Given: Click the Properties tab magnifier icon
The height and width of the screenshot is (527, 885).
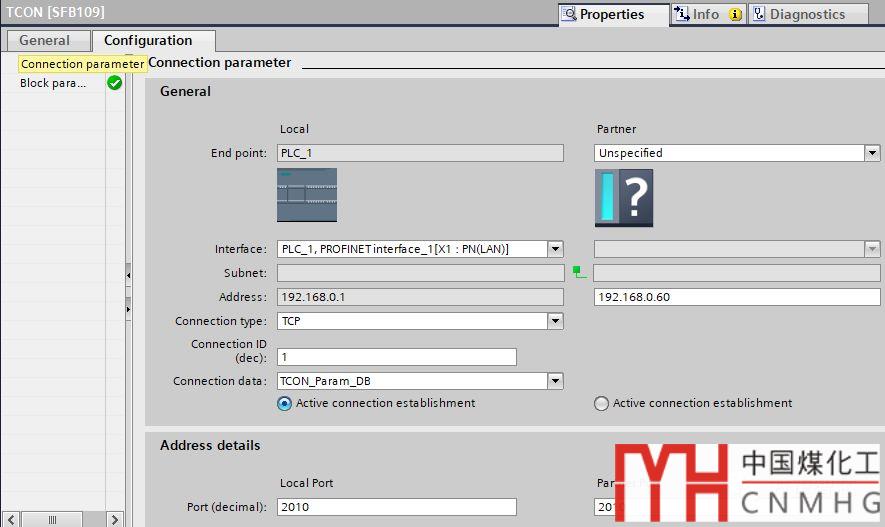Looking at the screenshot, I should tap(570, 14).
